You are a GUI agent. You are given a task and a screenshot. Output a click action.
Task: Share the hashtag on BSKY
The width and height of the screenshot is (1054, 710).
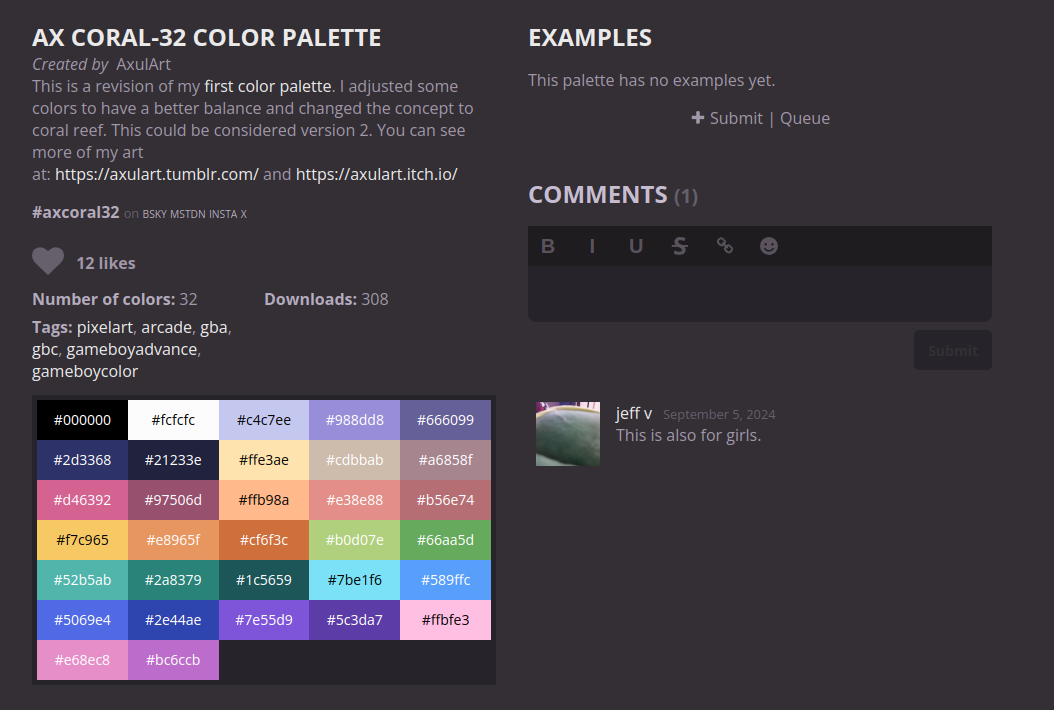(x=153, y=214)
